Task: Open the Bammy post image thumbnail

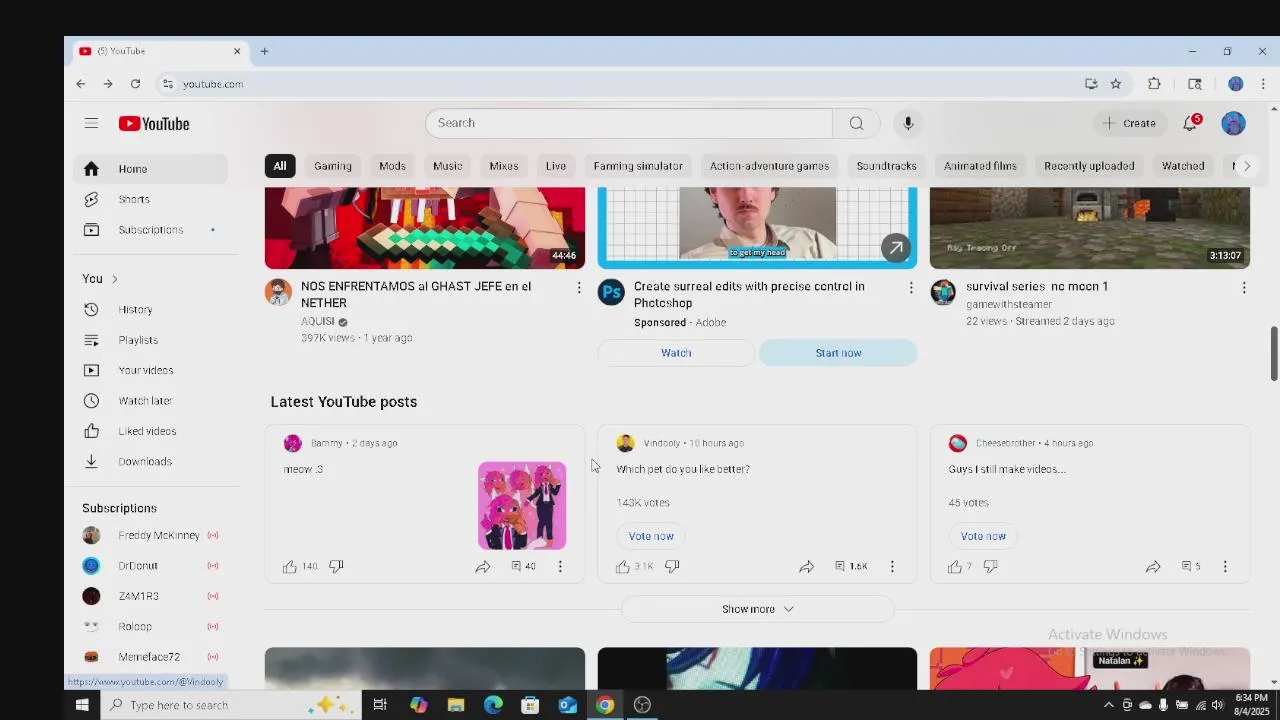Action: 522,506
